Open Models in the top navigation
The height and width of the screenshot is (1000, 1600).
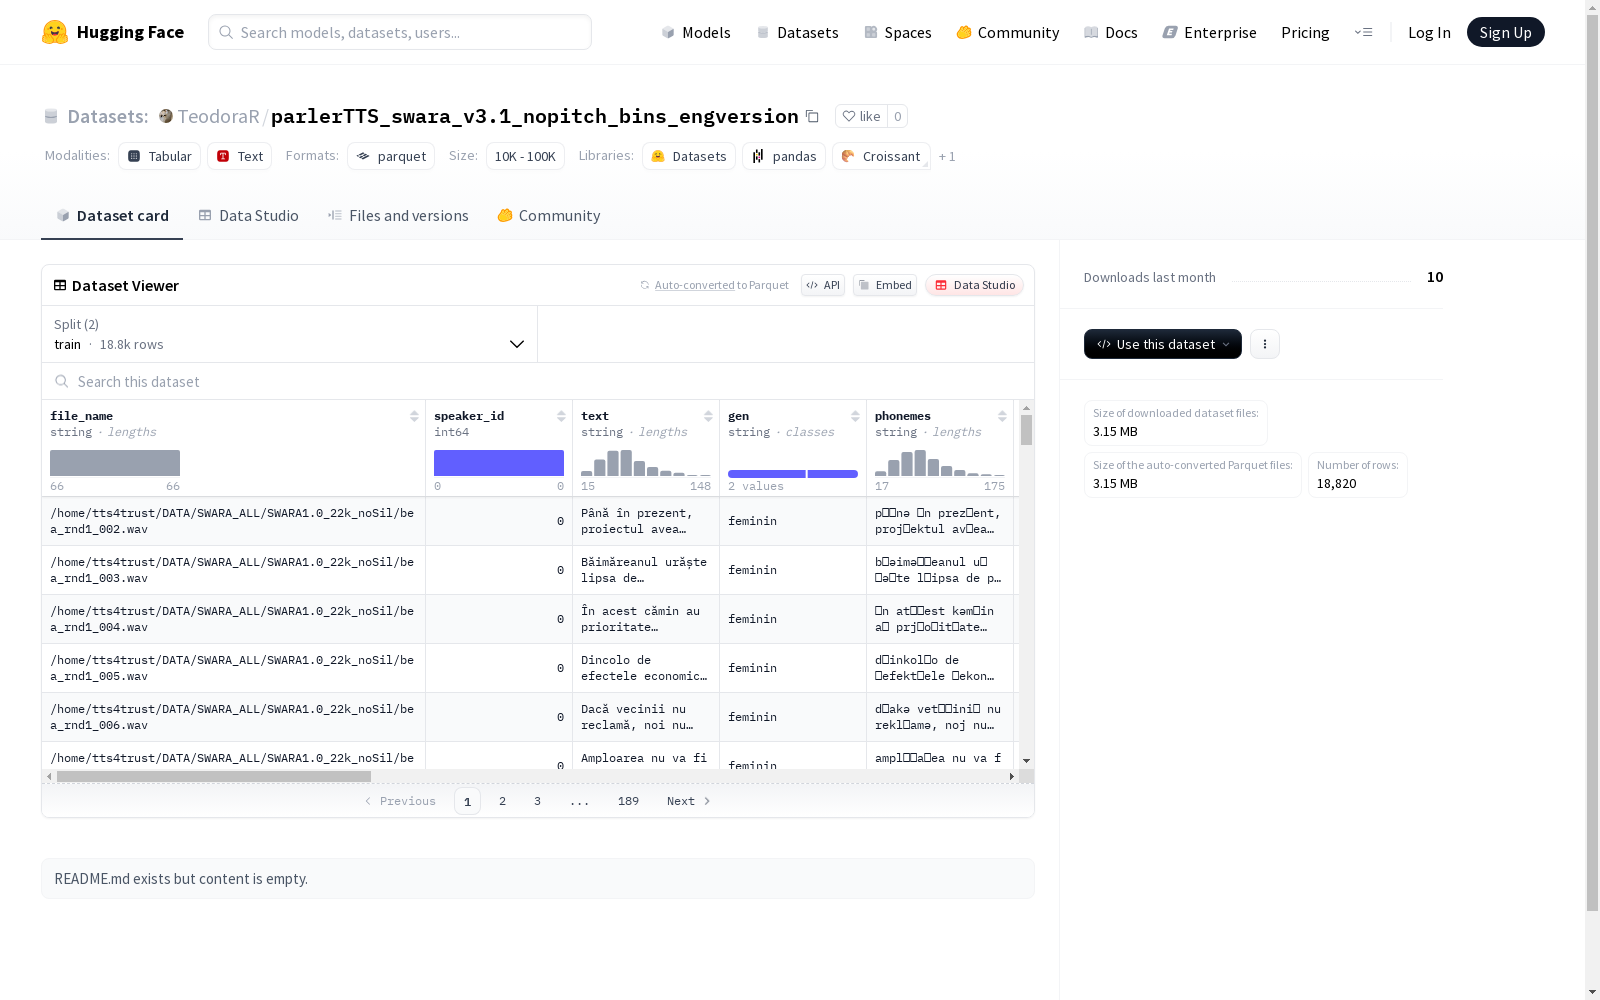point(696,32)
